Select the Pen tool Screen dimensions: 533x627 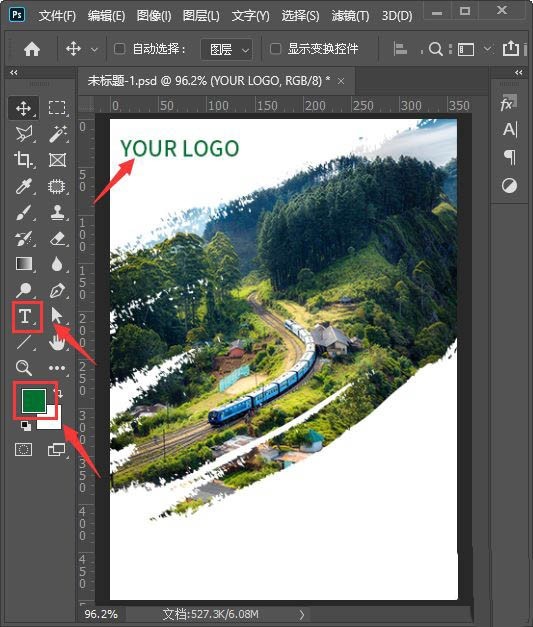click(57, 290)
